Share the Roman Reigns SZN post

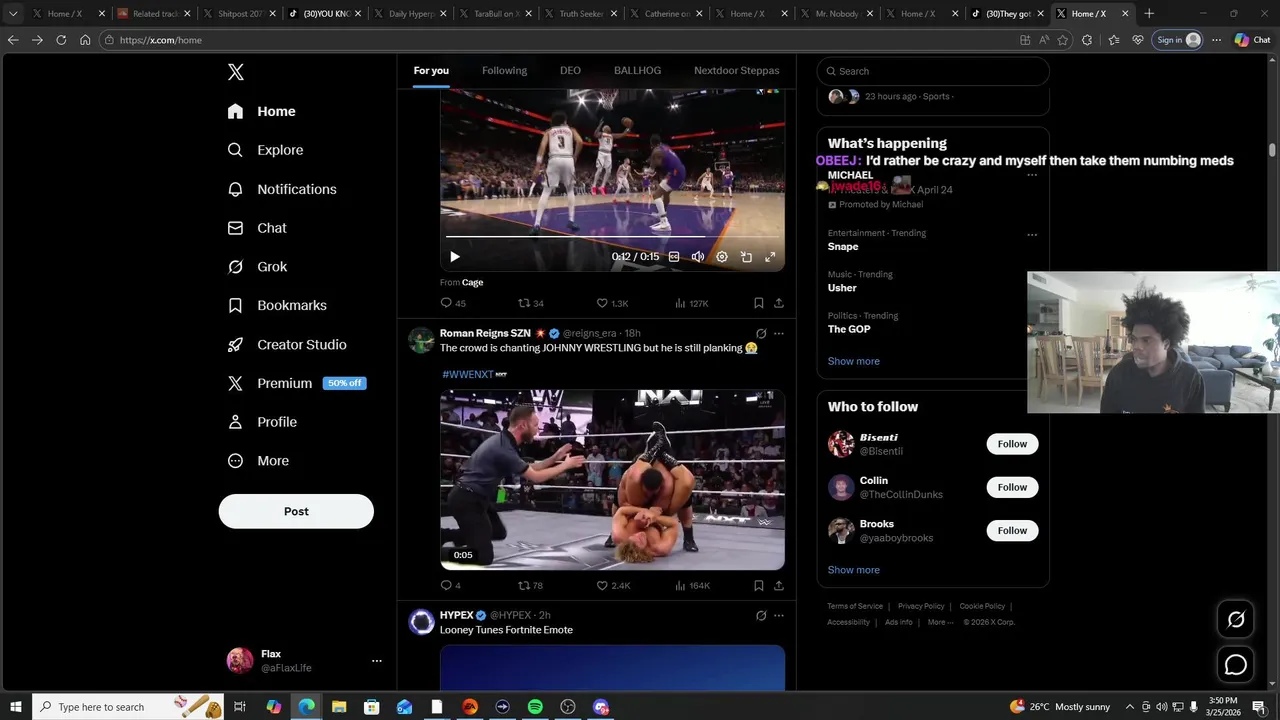(779, 586)
